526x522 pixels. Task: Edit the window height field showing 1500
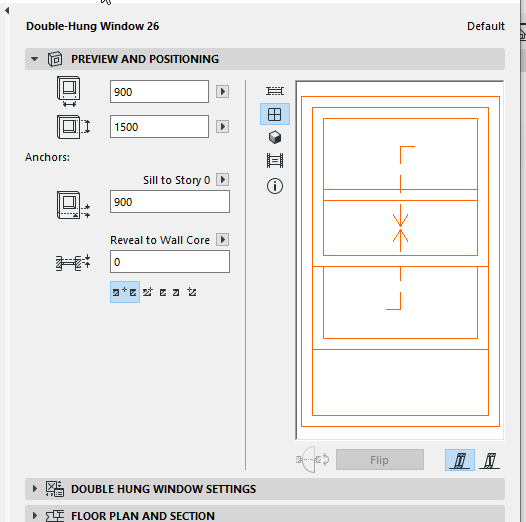pyautogui.click(x=159, y=127)
